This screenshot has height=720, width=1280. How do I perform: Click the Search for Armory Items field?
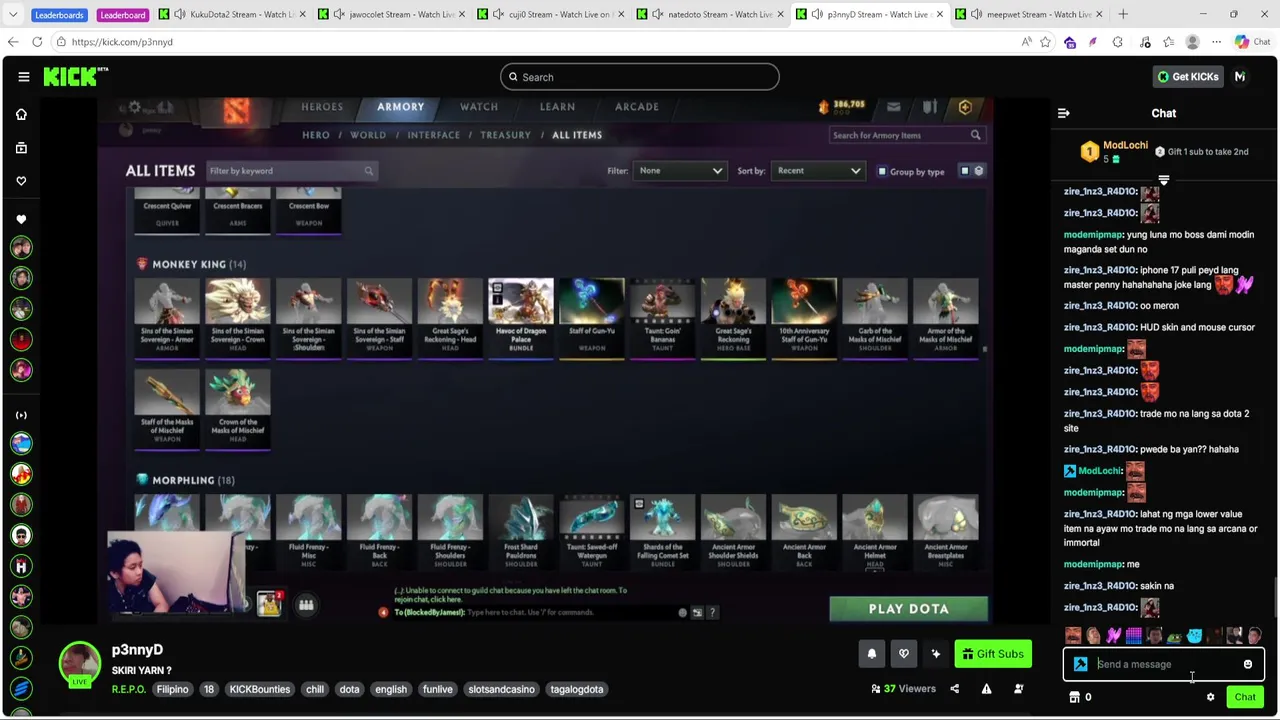tap(906, 135)
